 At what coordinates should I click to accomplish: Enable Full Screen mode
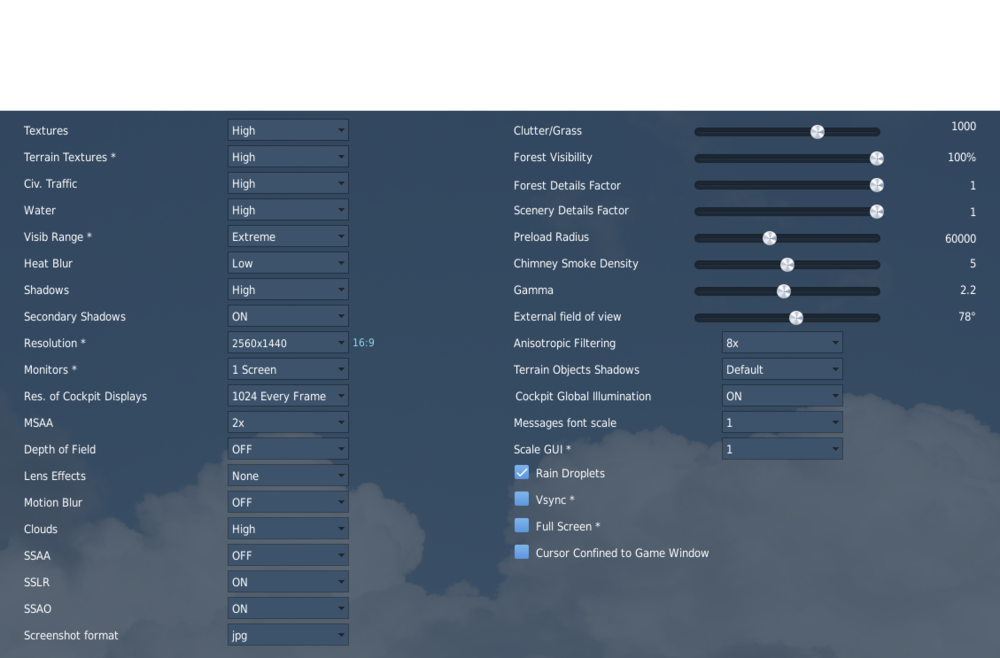tap(521, 525)
